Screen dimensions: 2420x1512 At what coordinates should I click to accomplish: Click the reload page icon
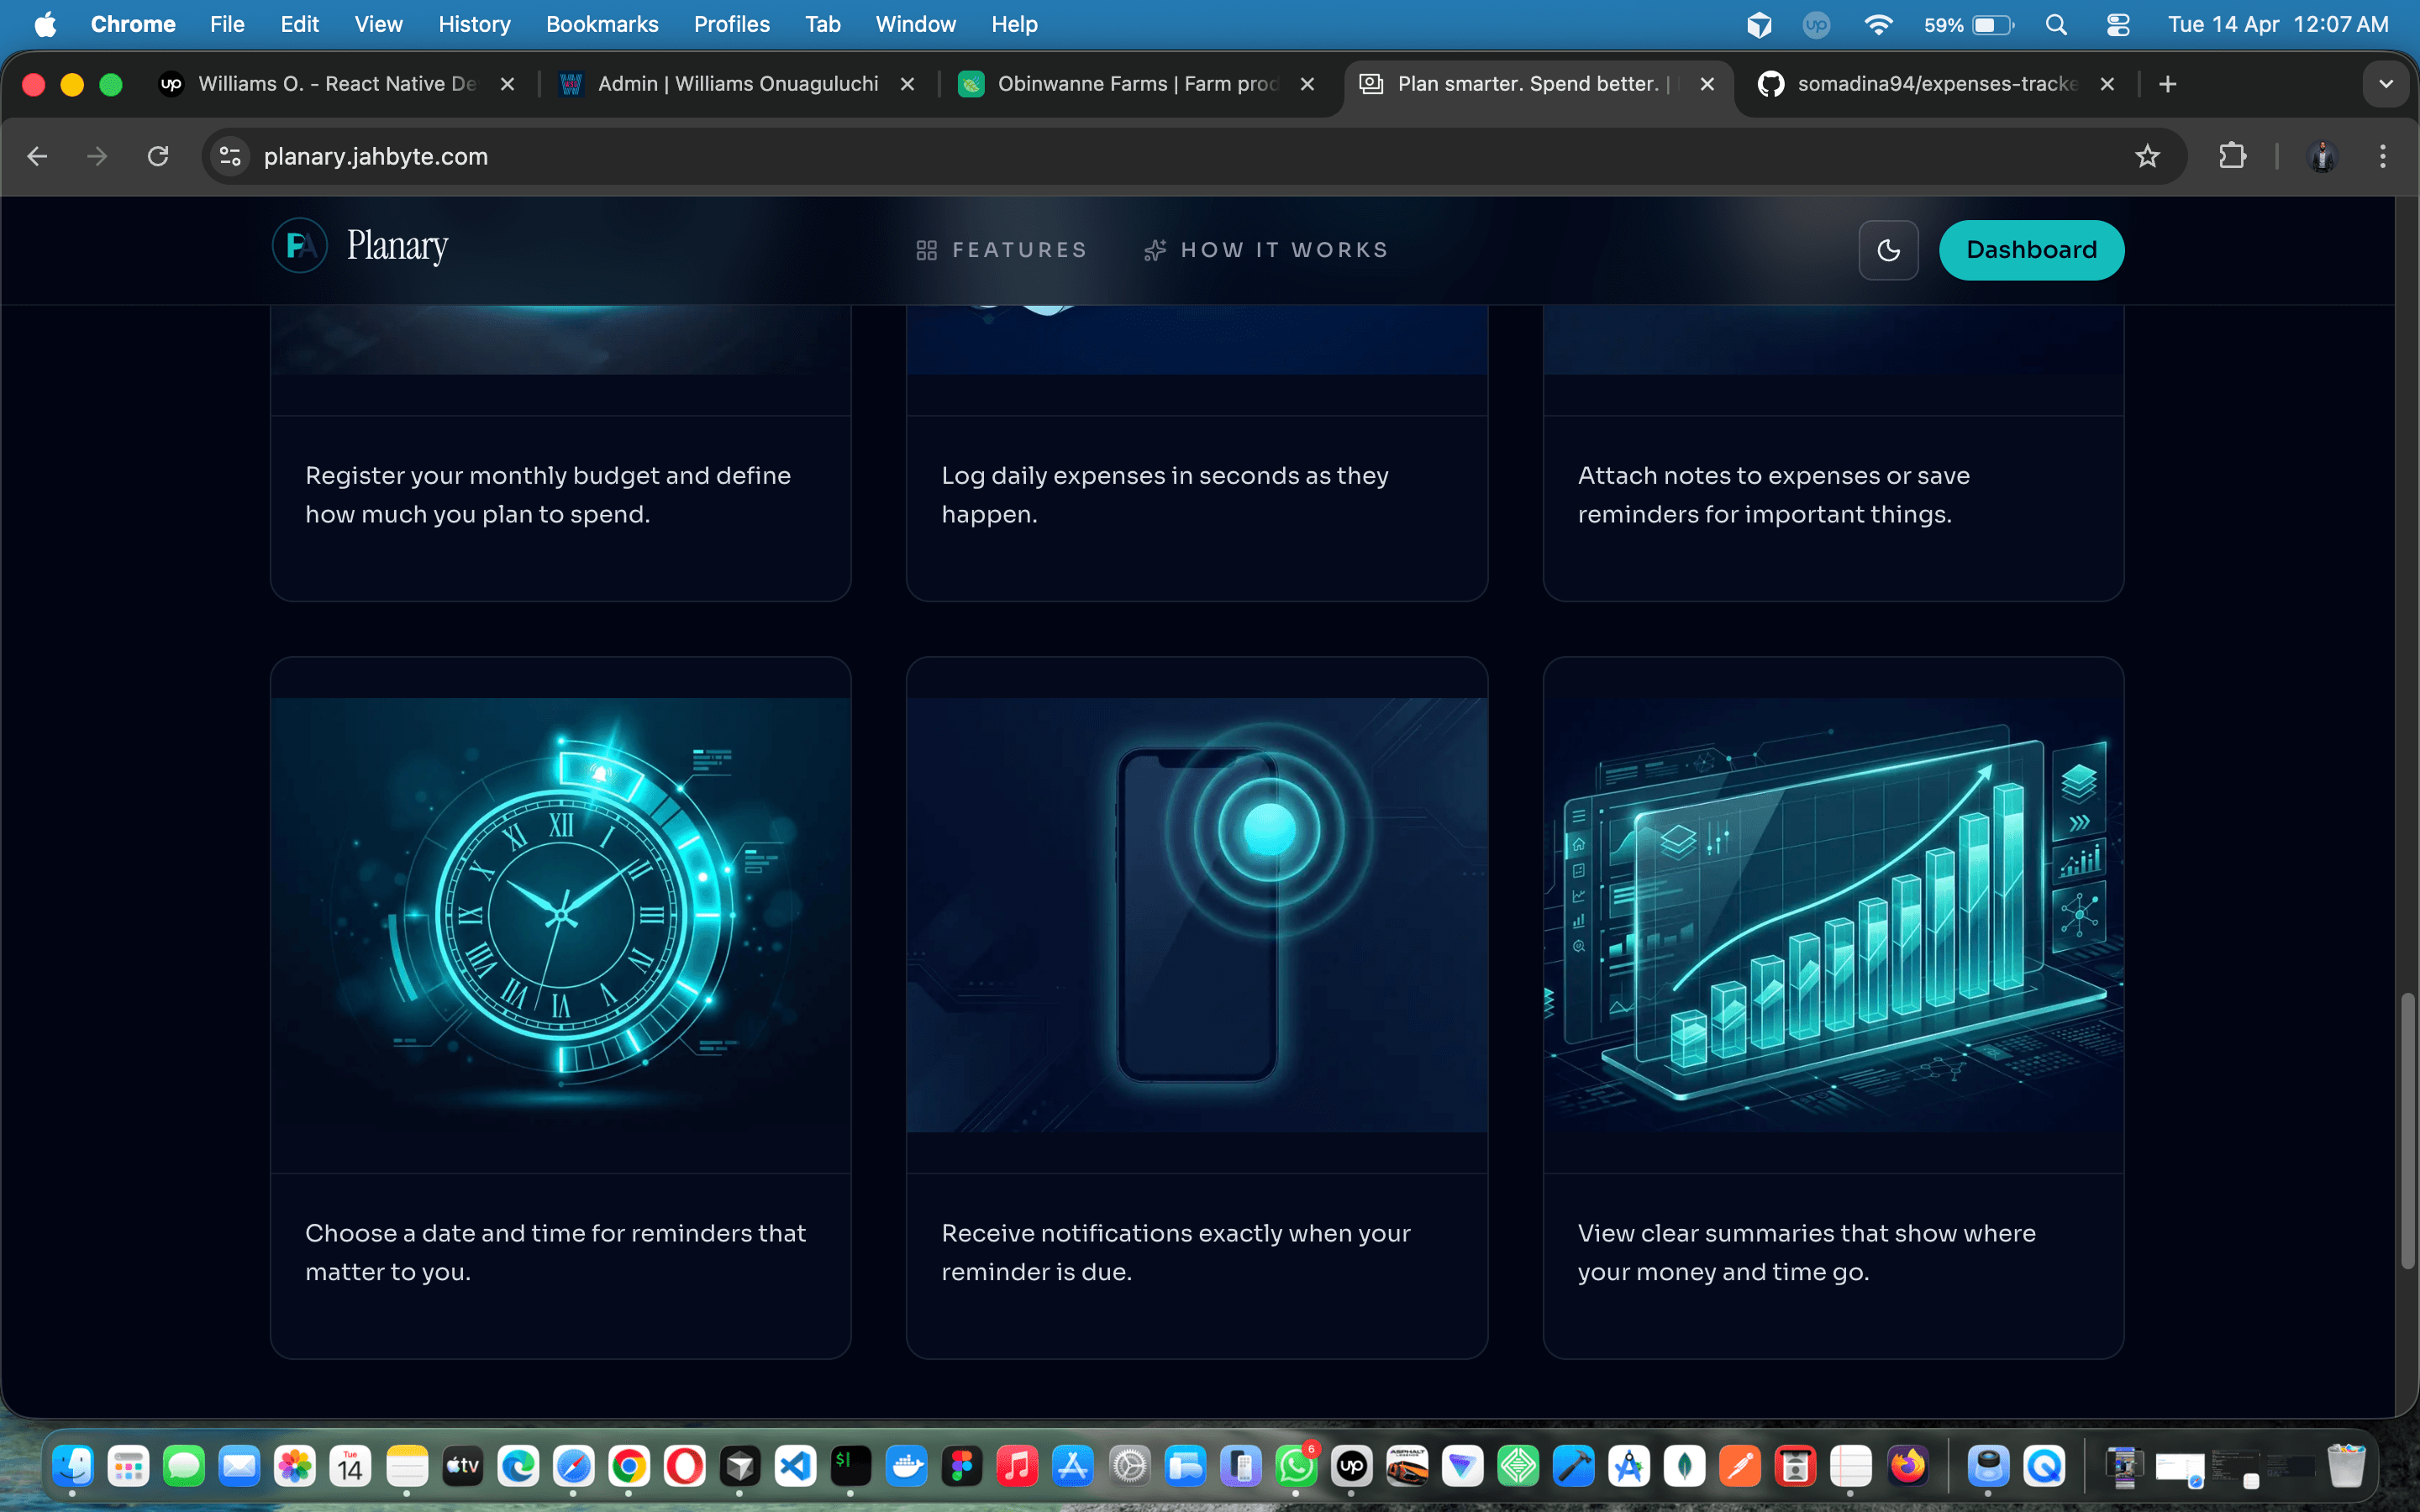(158, 156)
